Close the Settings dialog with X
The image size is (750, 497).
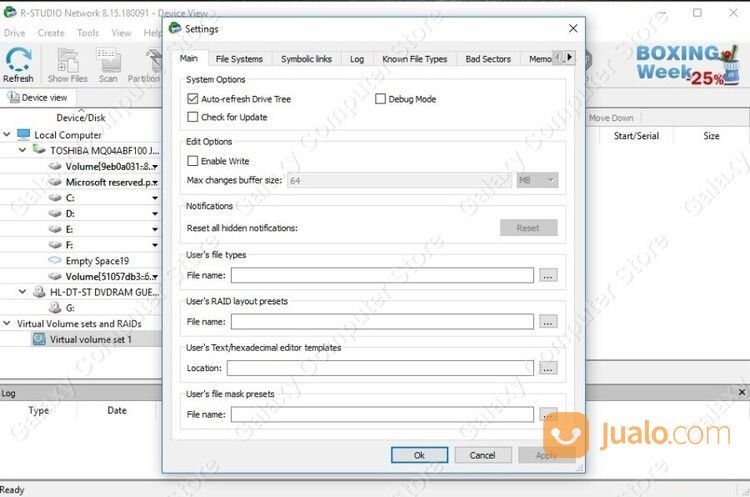point(573,28)
